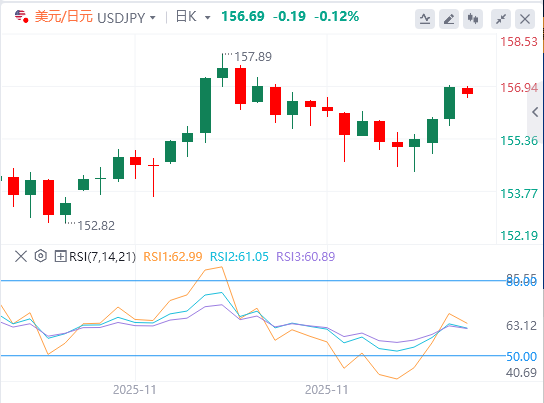This screenshot has width=544, height=403.
Task: Click the 157.89 high price marker
Action: pos(253,57)
